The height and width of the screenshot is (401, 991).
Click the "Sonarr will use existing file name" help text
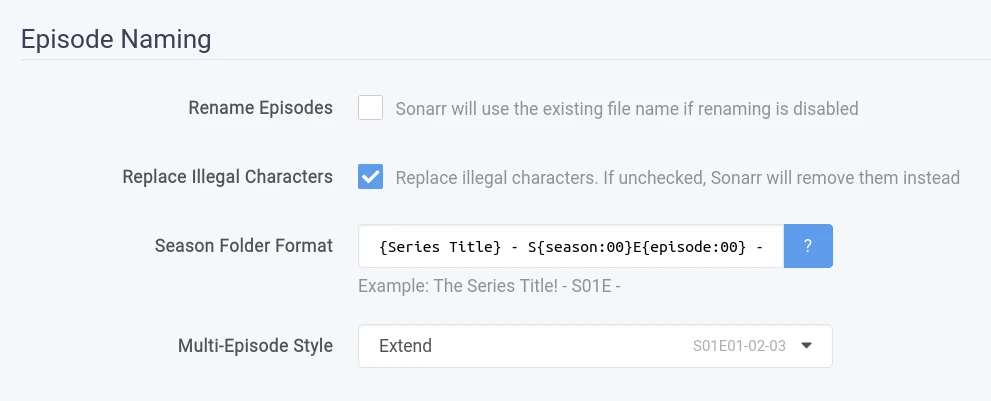(x=627, y=108)
